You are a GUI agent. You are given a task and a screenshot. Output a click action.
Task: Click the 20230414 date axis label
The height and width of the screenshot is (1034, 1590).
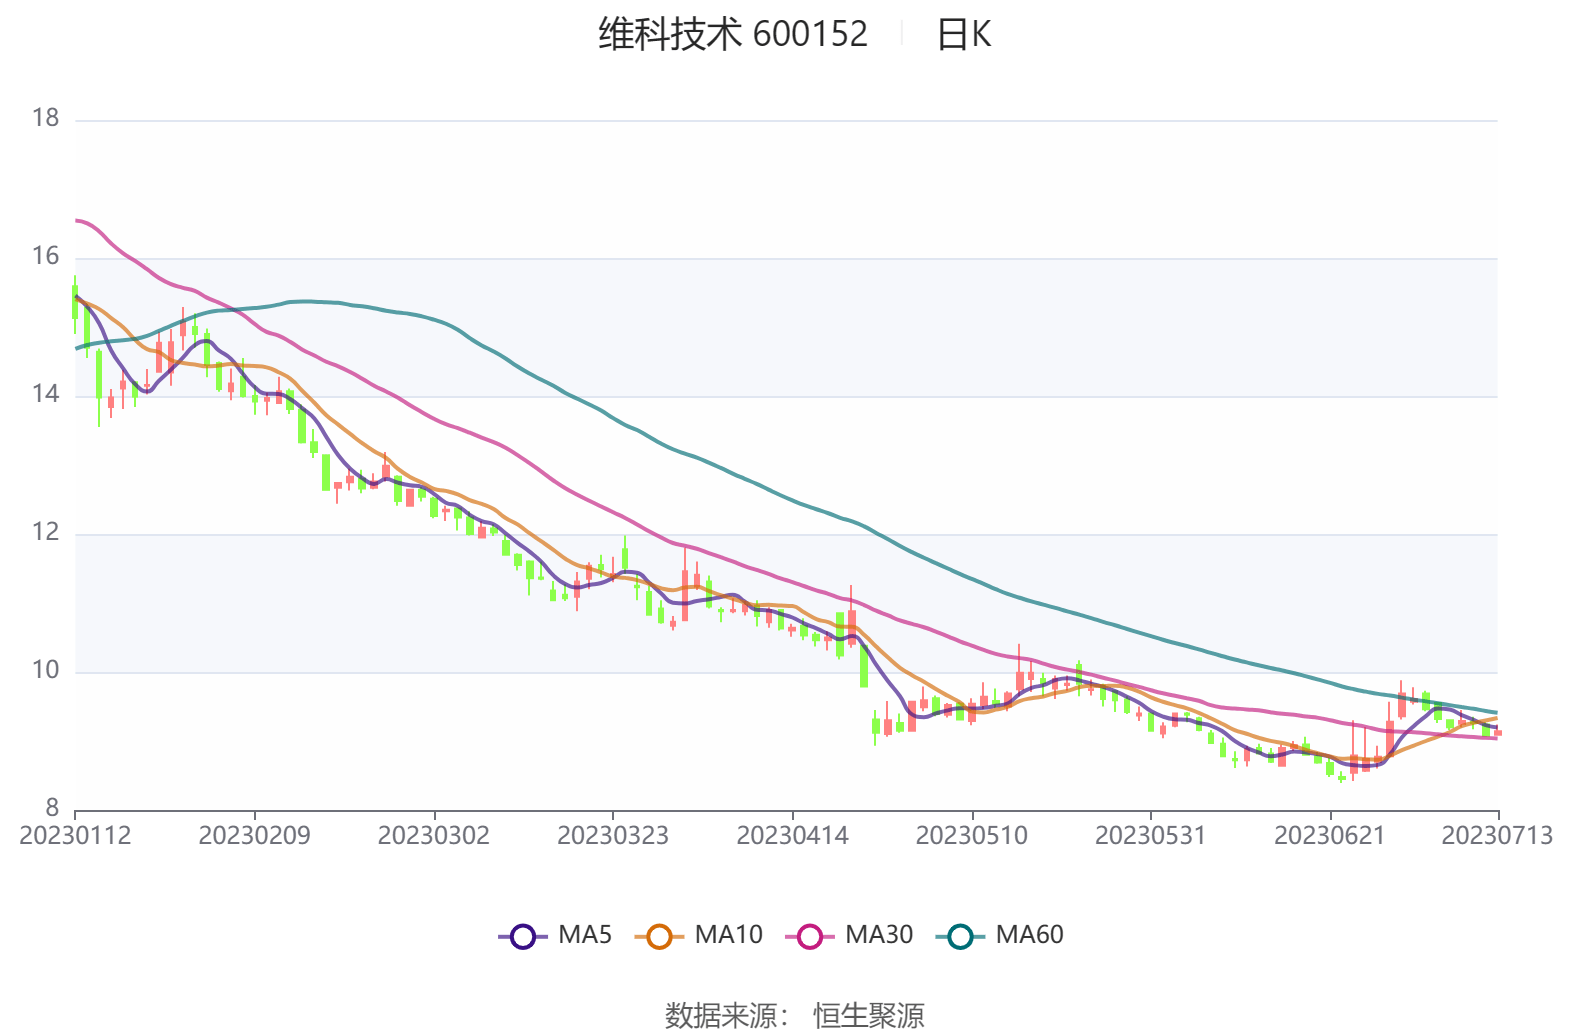pos(792,835)
